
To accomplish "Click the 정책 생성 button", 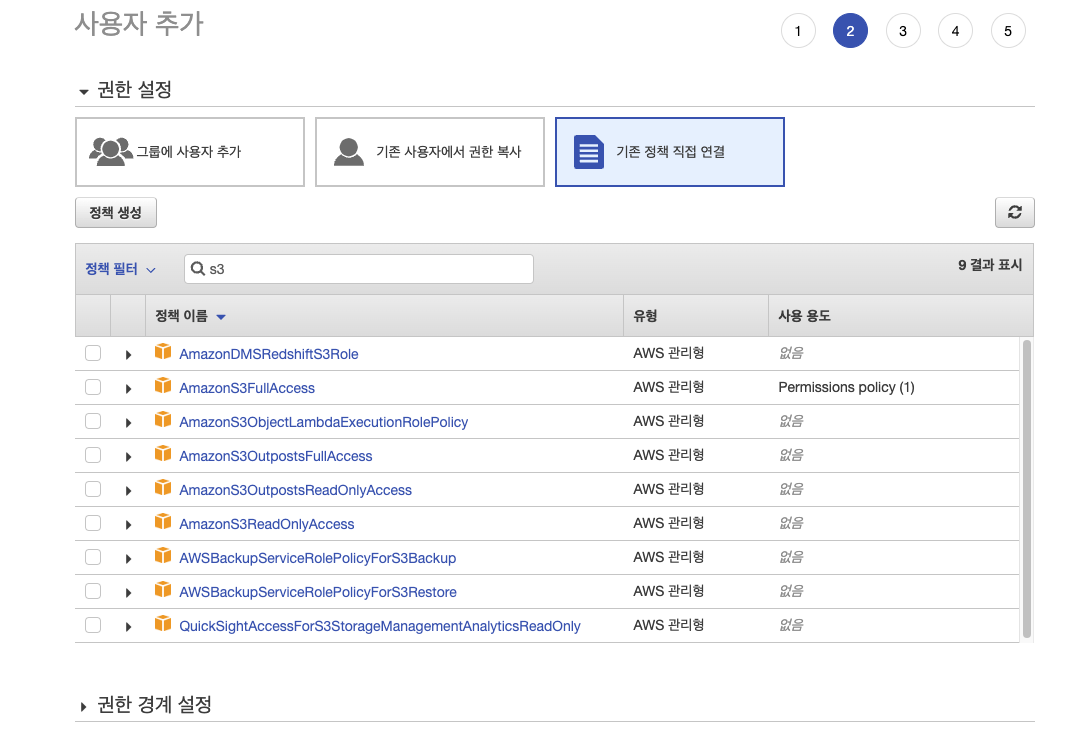I will coord(116,213).
